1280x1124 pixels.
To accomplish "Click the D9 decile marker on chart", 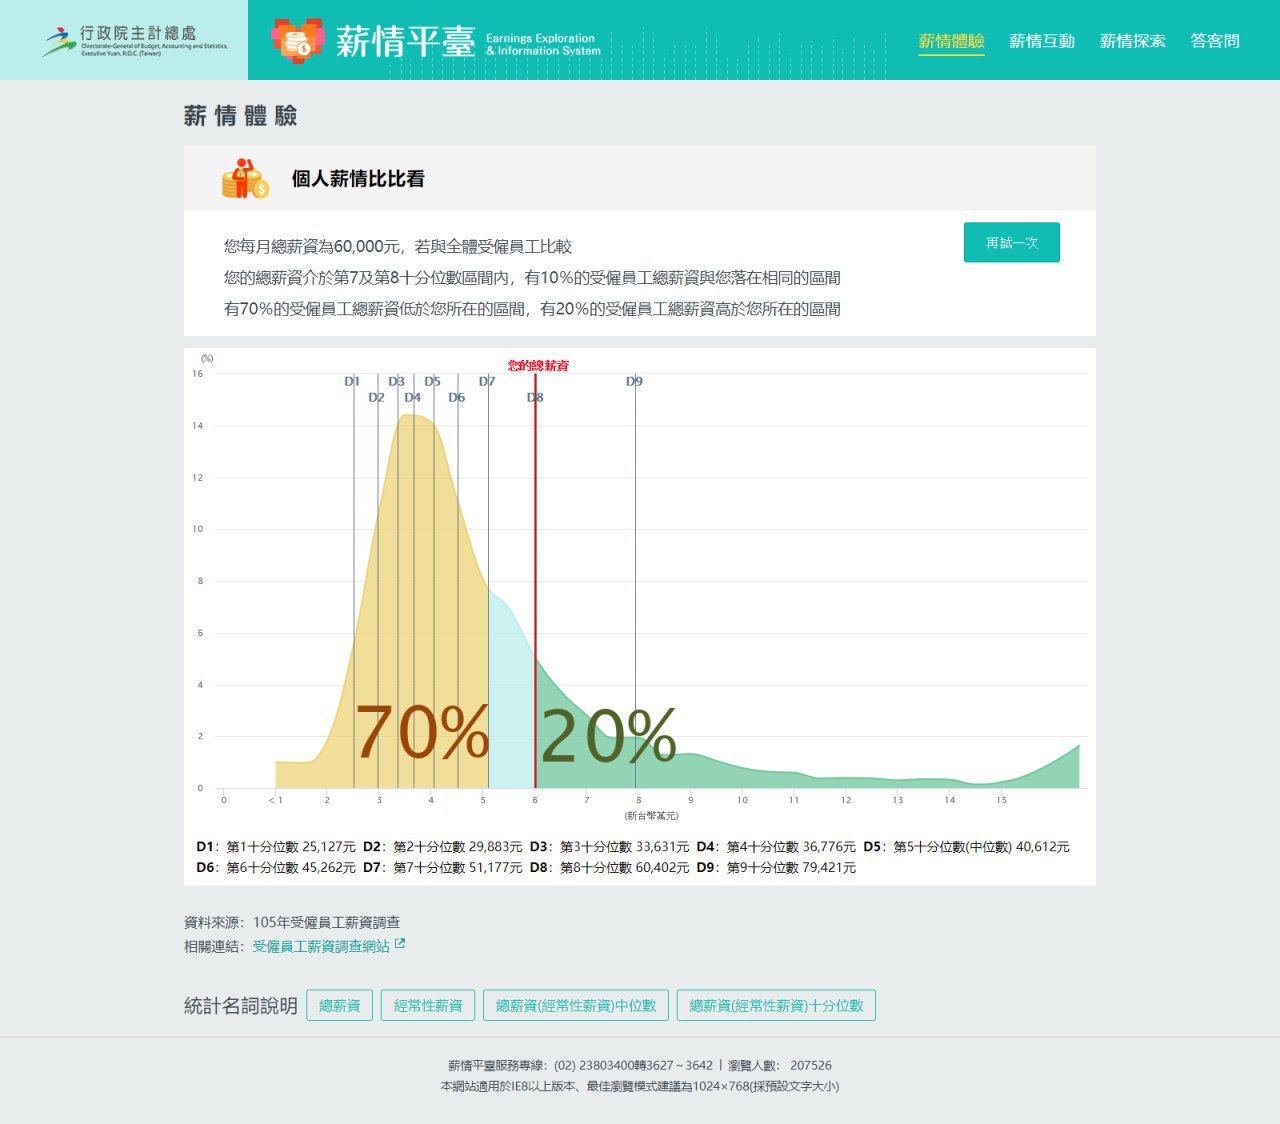I will (634, 382).
